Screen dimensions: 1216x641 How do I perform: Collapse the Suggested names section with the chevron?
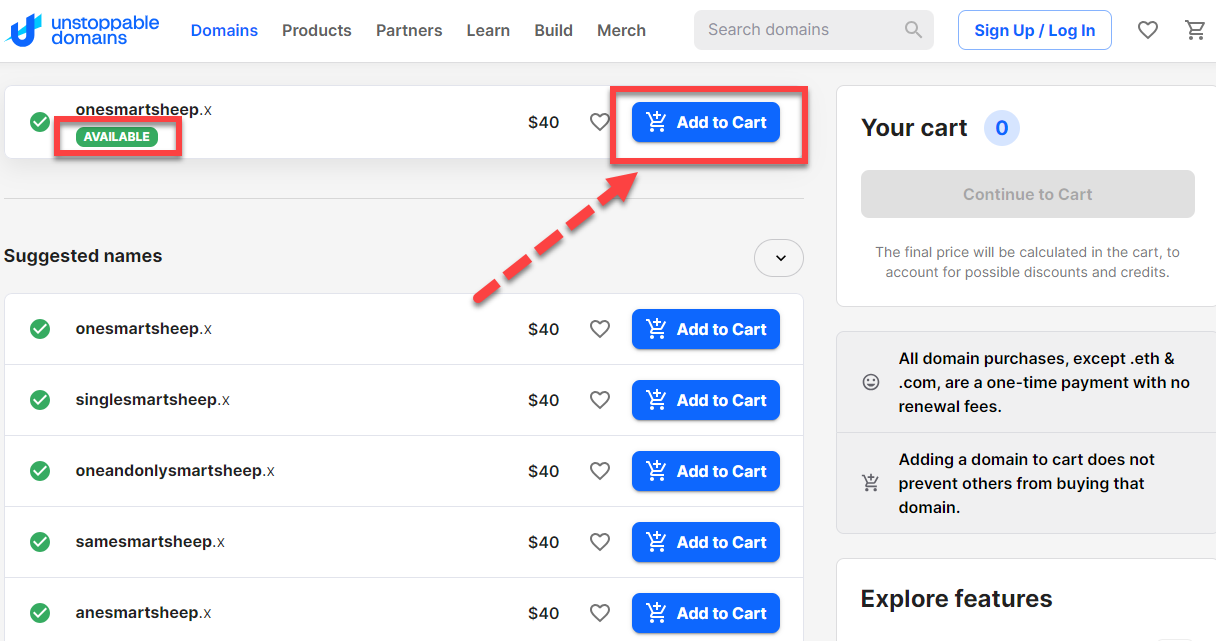tap(779, 258)
